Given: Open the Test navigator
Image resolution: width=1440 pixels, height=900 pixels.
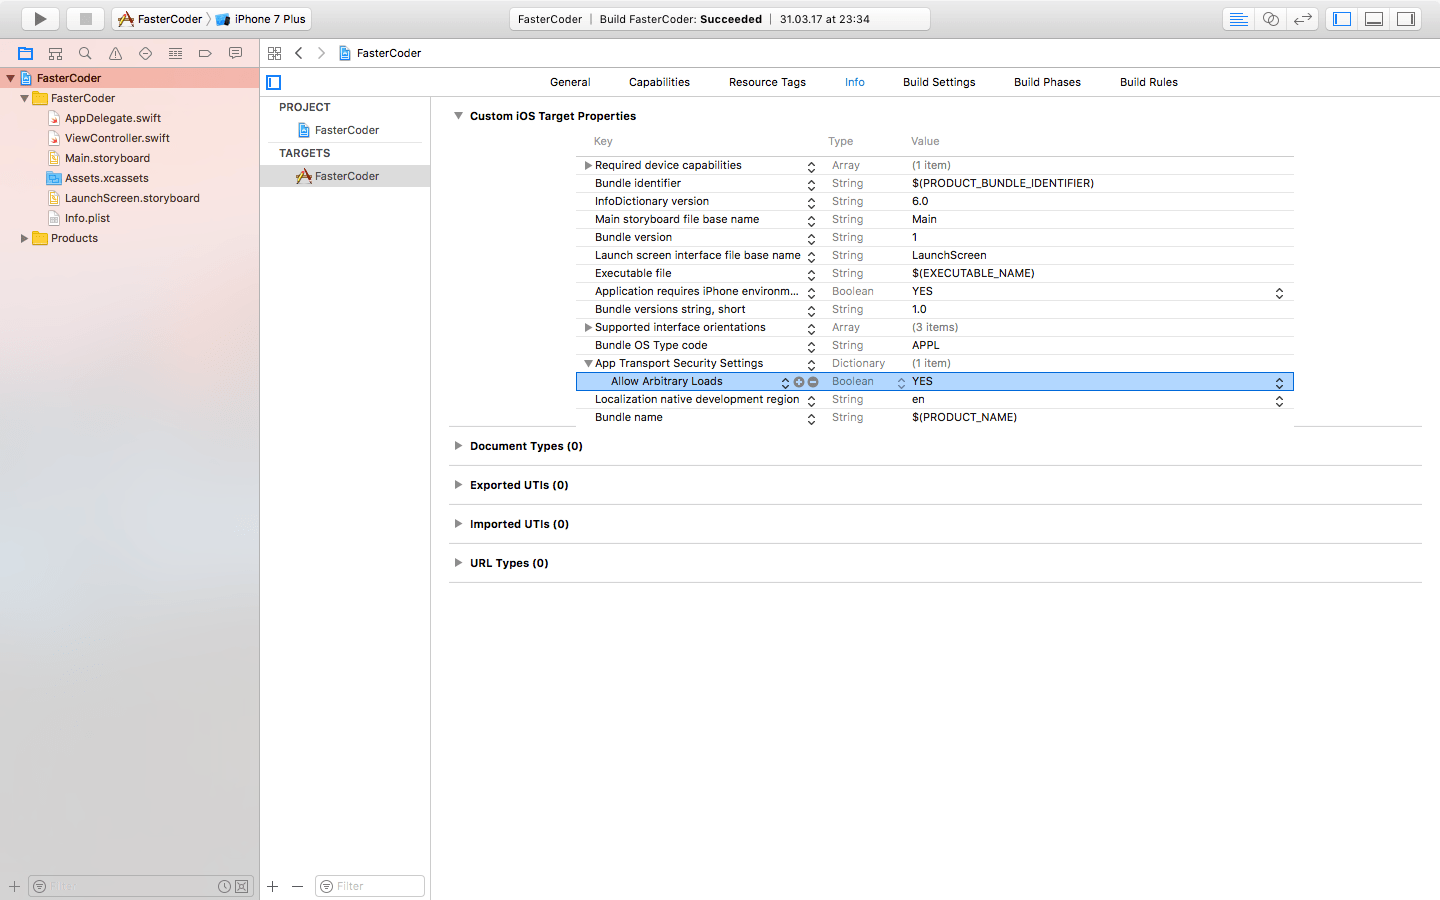Looking at the screenshot, I should 145,53.
